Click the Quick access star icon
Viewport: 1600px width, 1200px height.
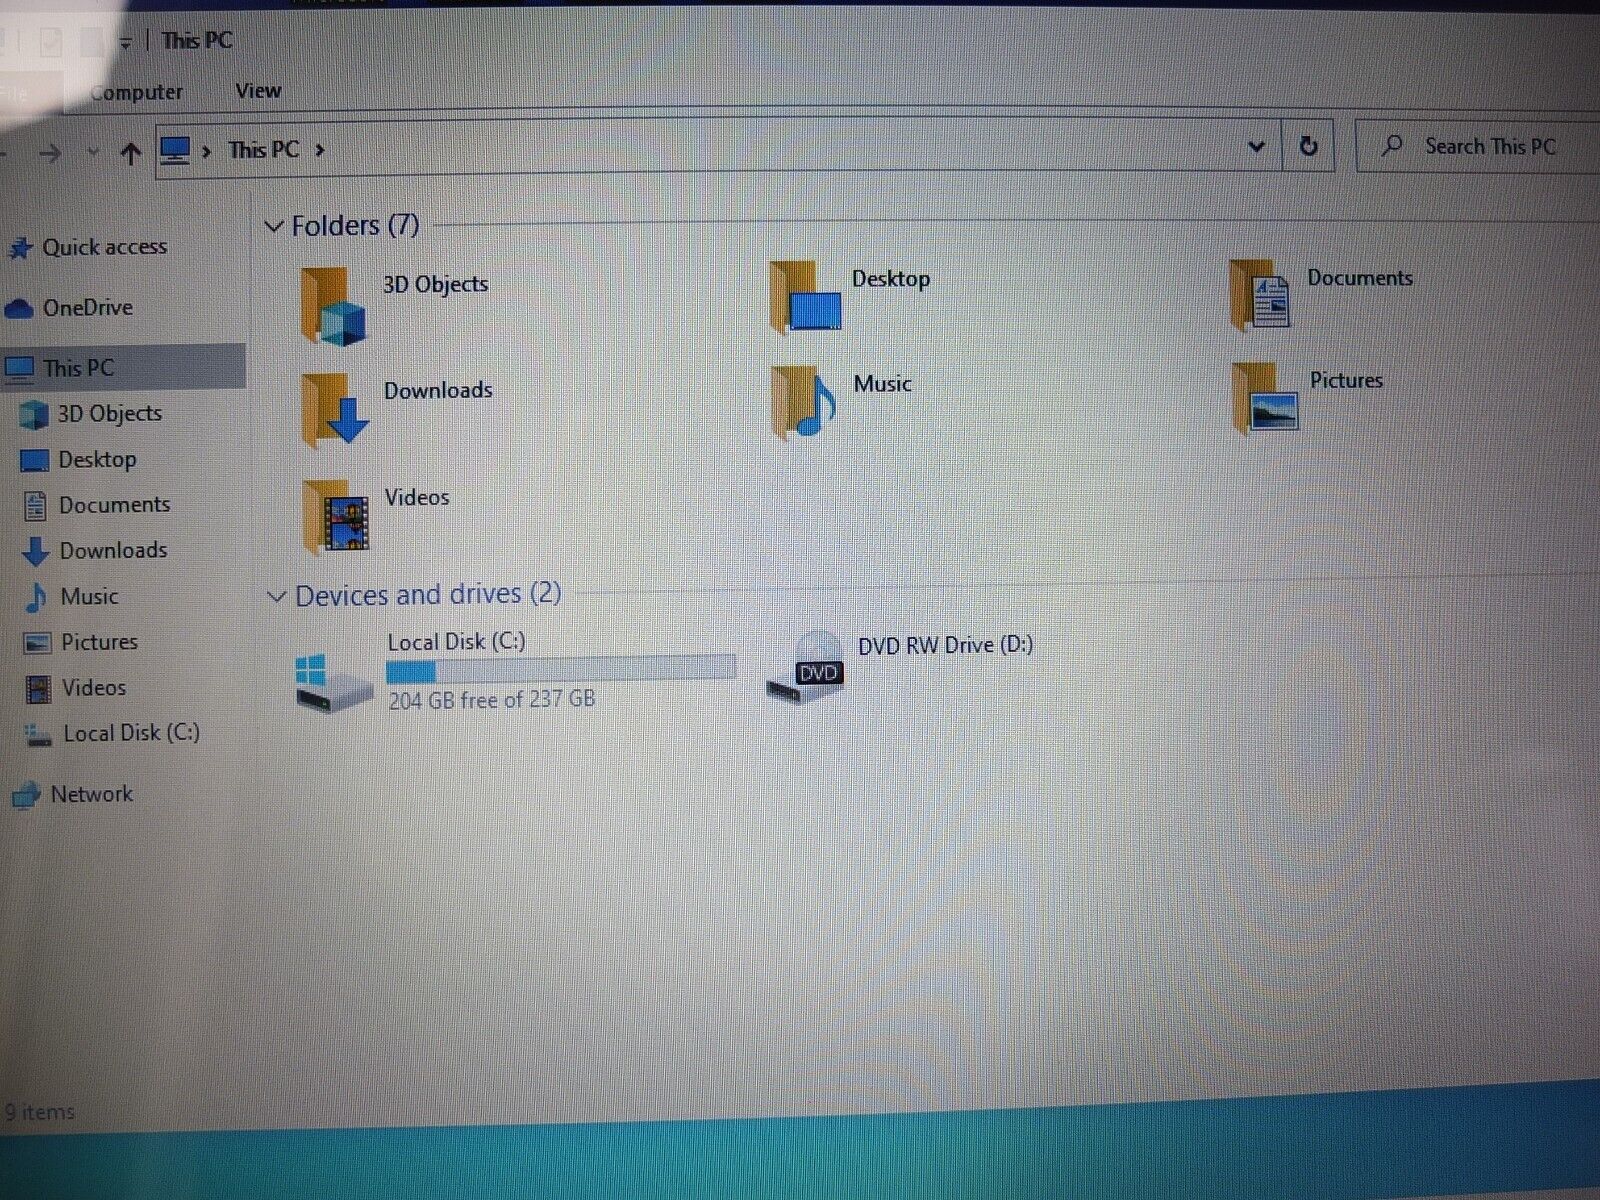click(x=20, y=248)
